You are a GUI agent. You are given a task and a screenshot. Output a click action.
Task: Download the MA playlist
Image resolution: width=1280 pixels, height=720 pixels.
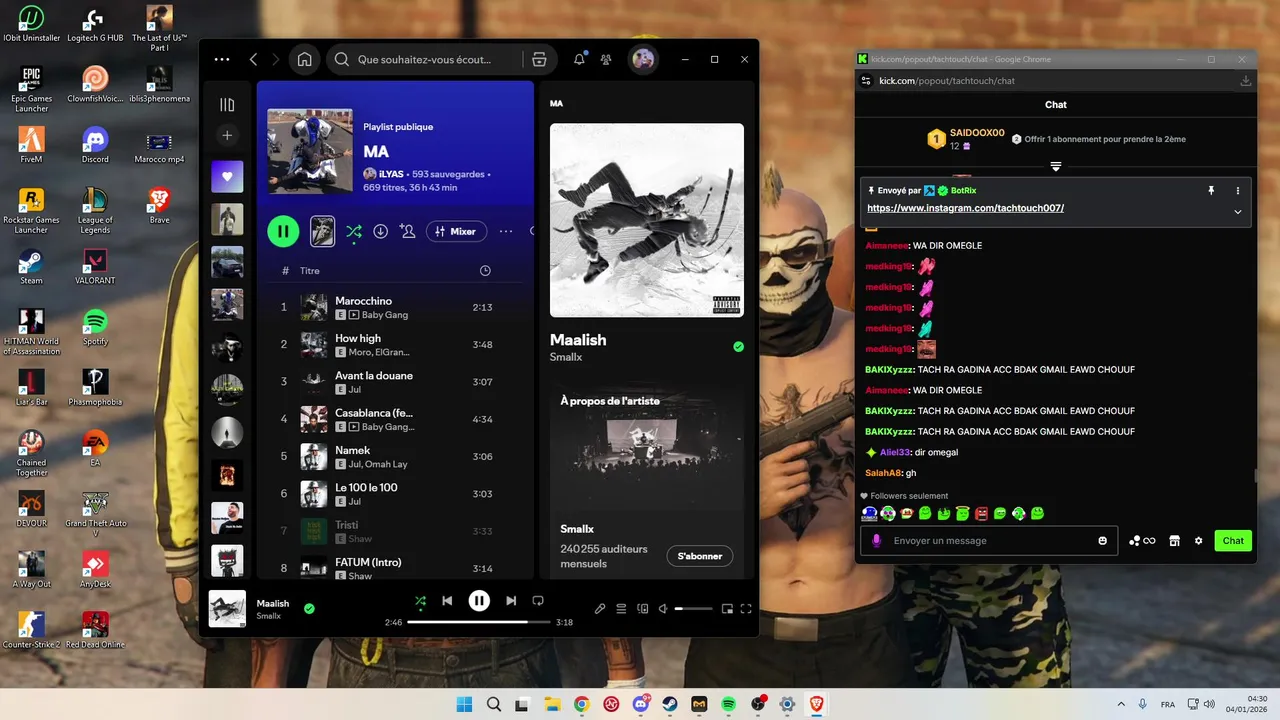[x=380, y=231]
